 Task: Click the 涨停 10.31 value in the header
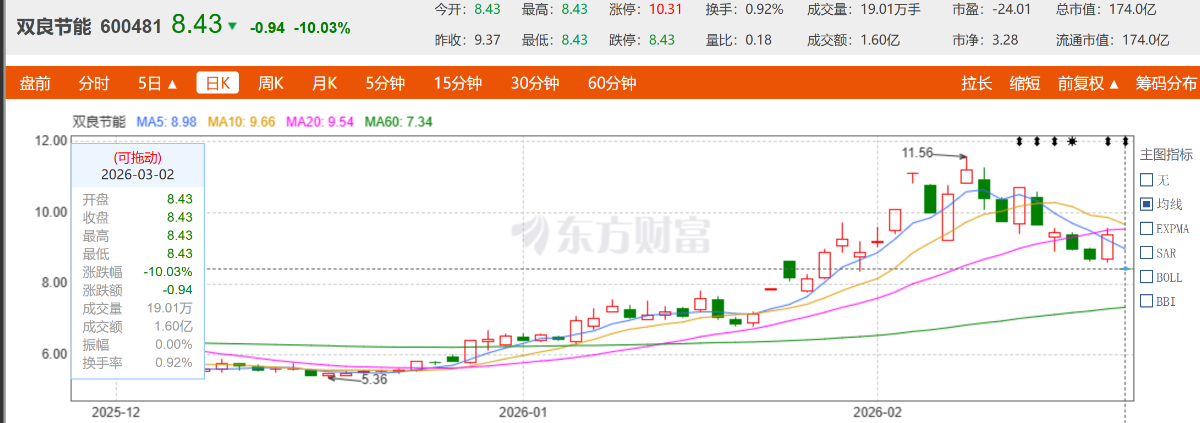665,9
